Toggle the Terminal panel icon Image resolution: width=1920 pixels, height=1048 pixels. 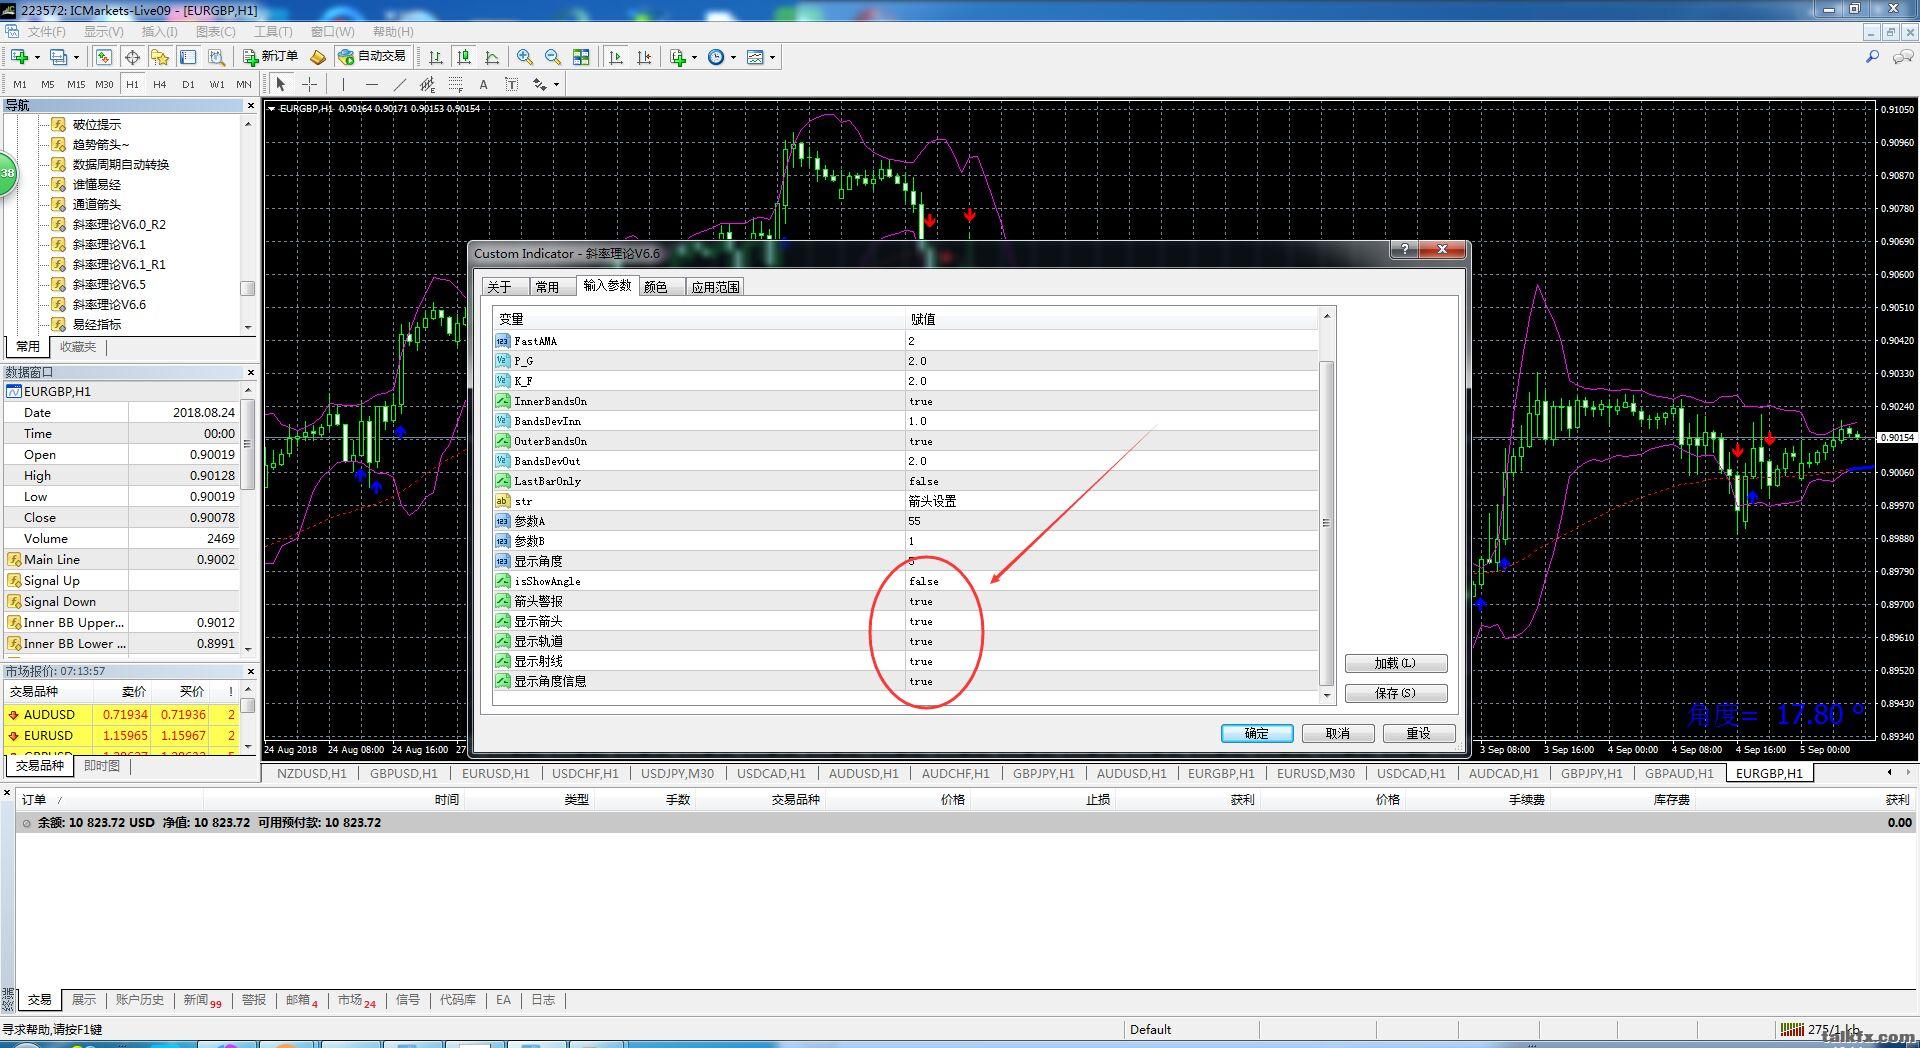(188, 57)
